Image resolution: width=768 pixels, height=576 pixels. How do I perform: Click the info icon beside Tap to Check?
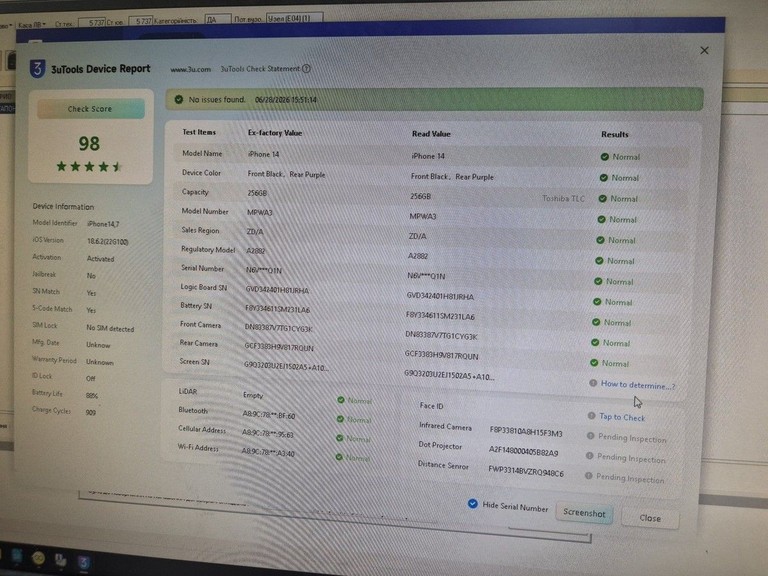(x=592, y=415)
